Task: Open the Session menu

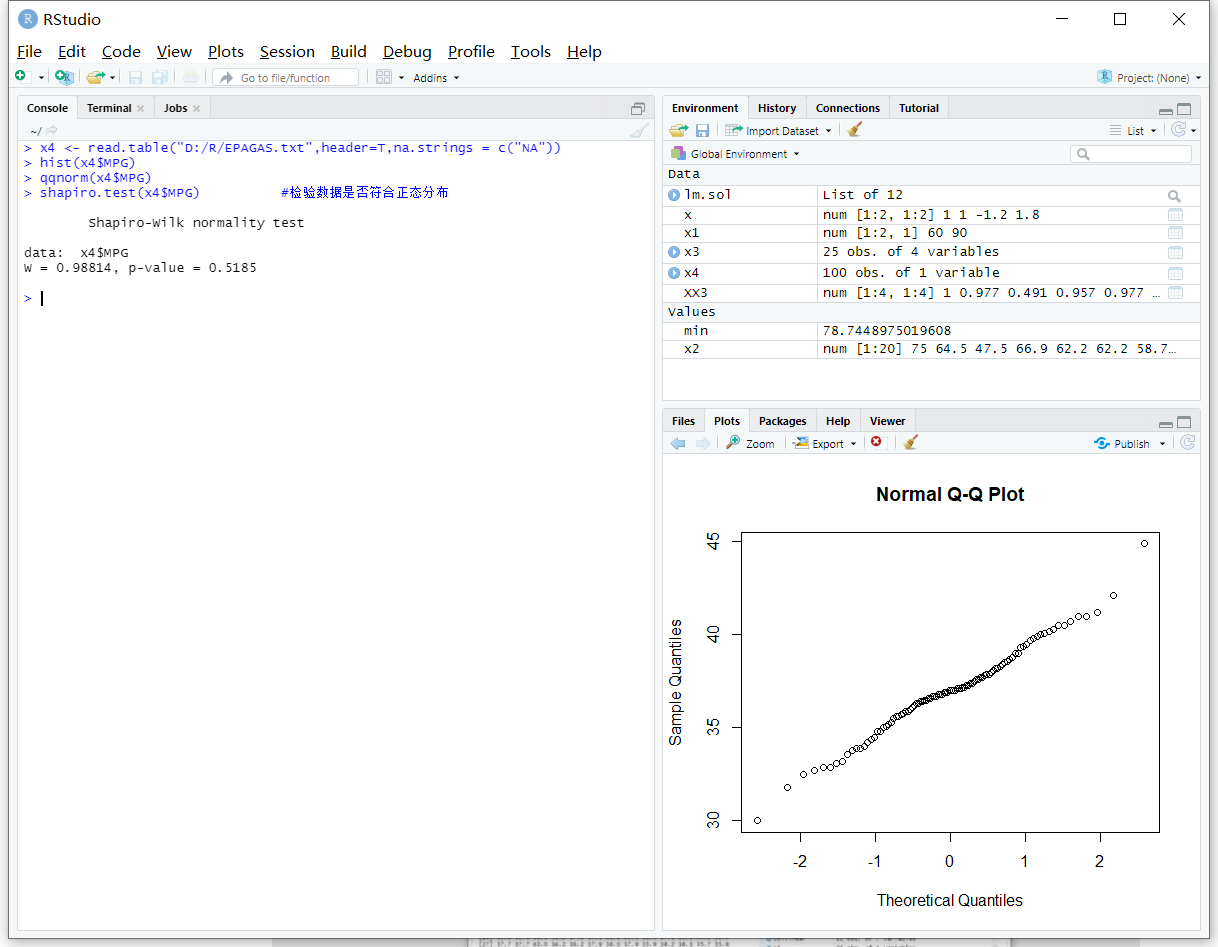Action: tap(287, 51)
